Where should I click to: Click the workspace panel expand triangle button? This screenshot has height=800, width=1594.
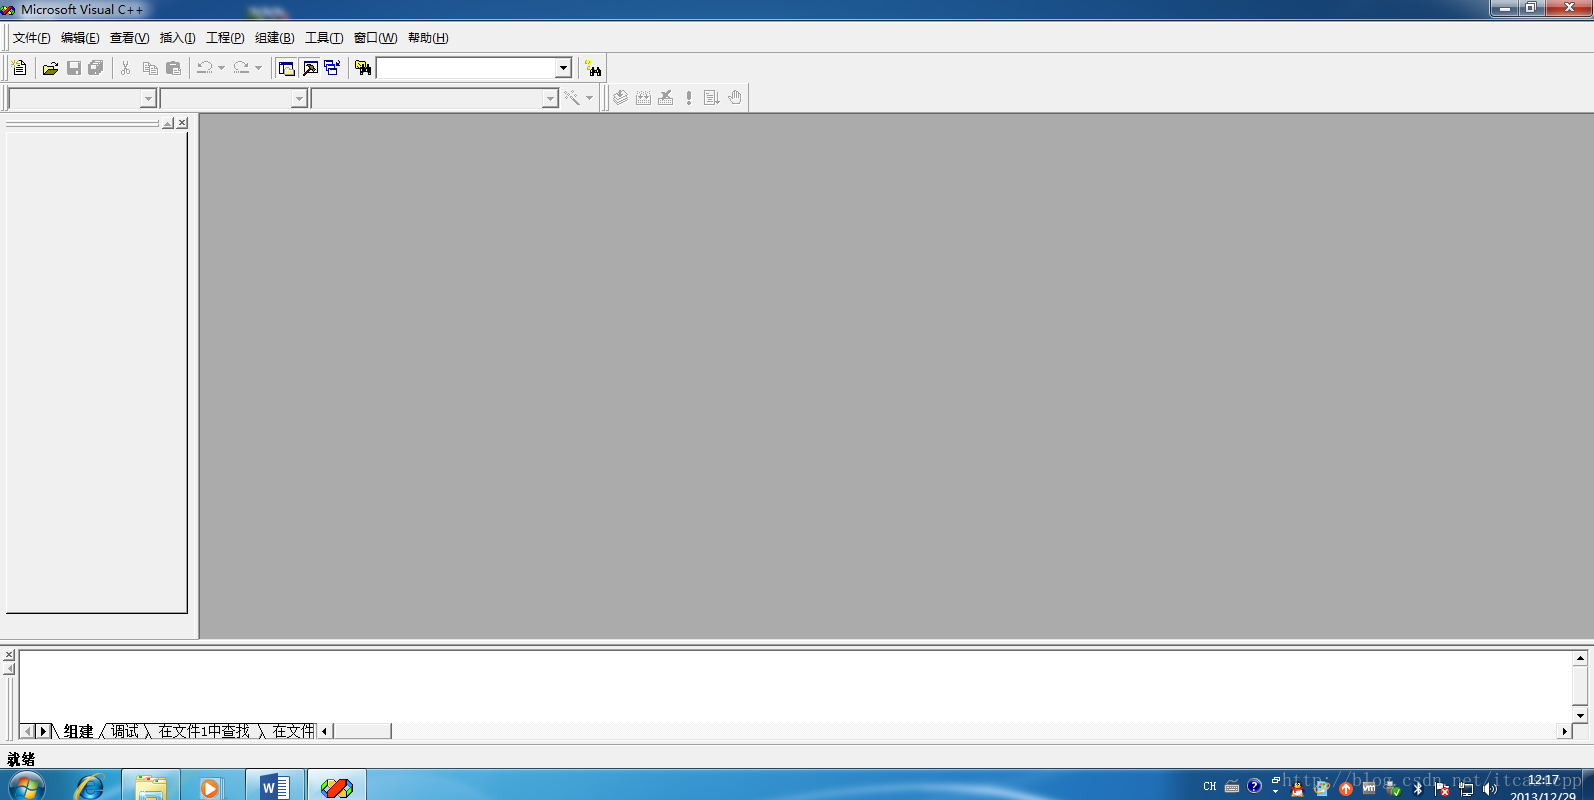click(168, 123)
